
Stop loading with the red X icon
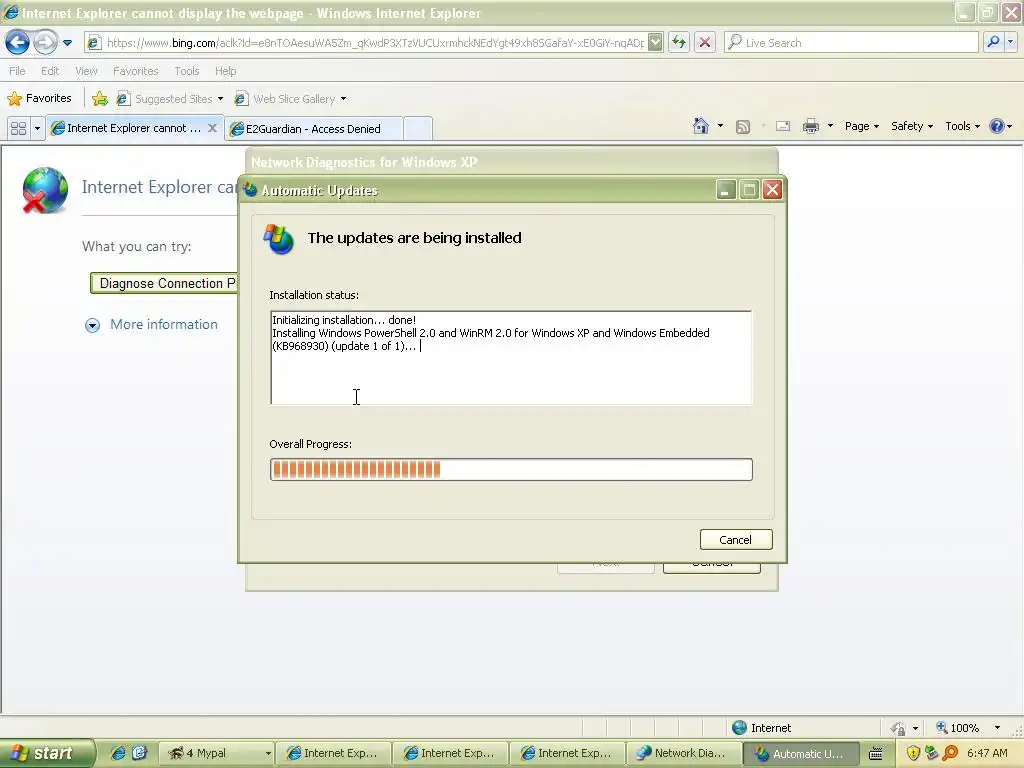(x=705, y=43)
